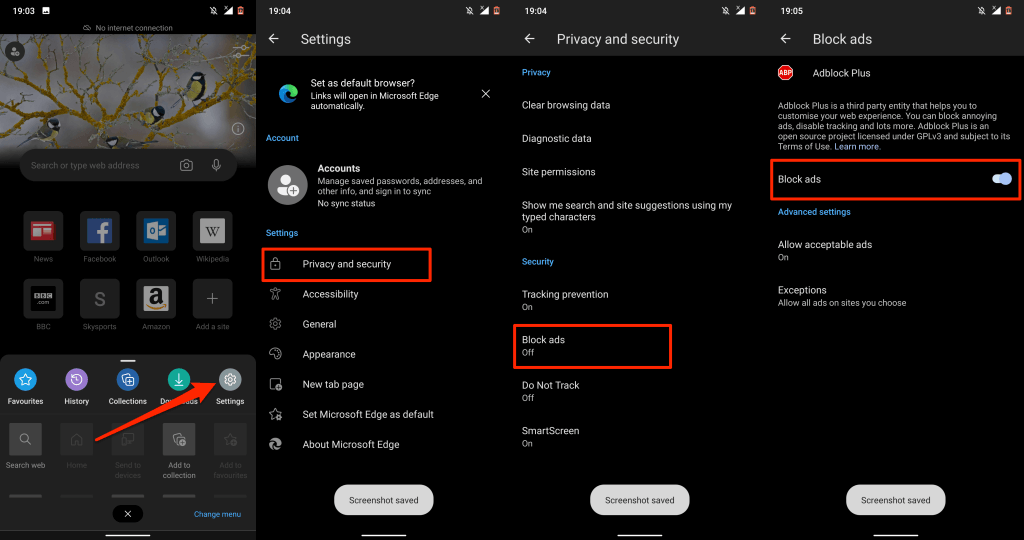This screenshot has height=540, width=1024.
Task: Click the Adblock Plus ABP logo
Action: tap(786, 72)
